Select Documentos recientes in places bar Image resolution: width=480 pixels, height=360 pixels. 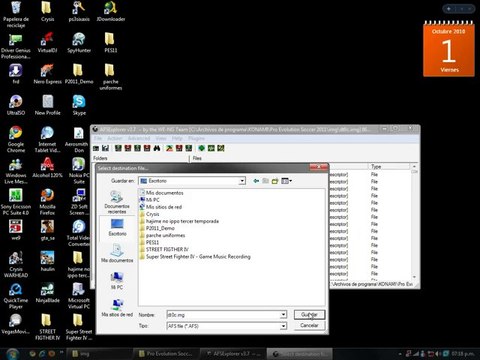pyautogui.click(x=117, y=202)
